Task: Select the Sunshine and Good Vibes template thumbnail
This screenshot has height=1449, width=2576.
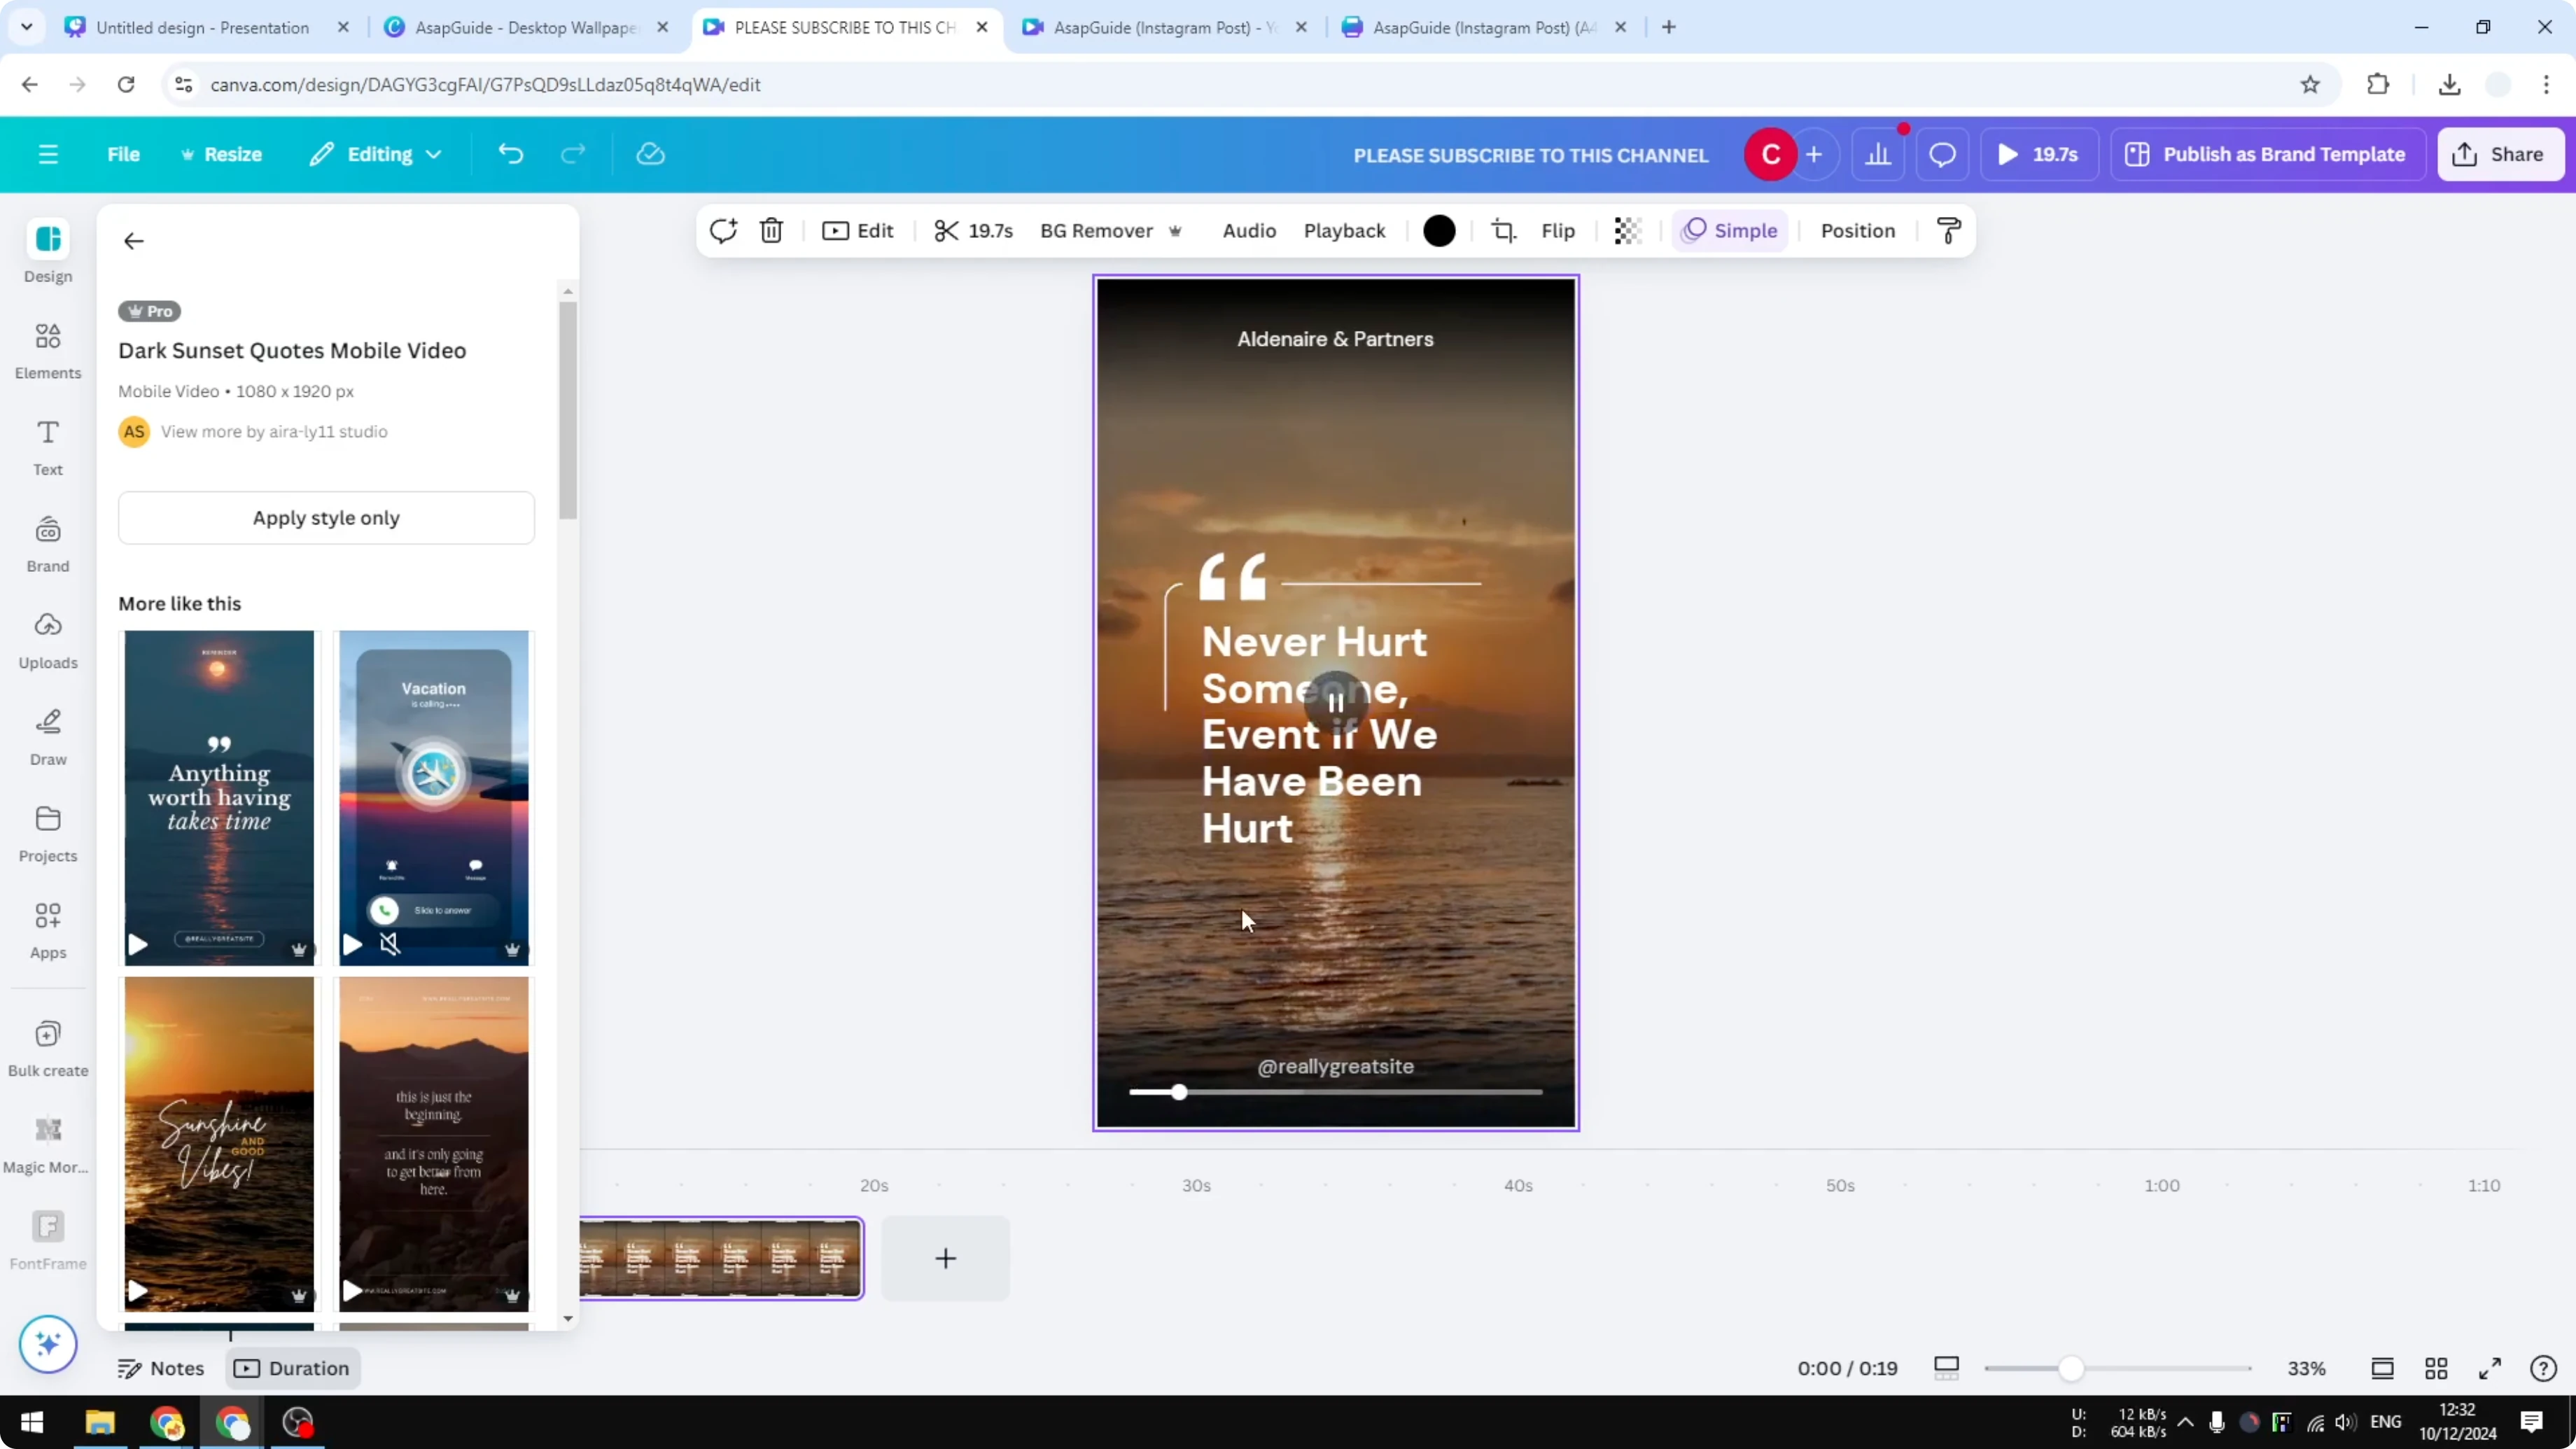Action: (x=218, y=1143)
